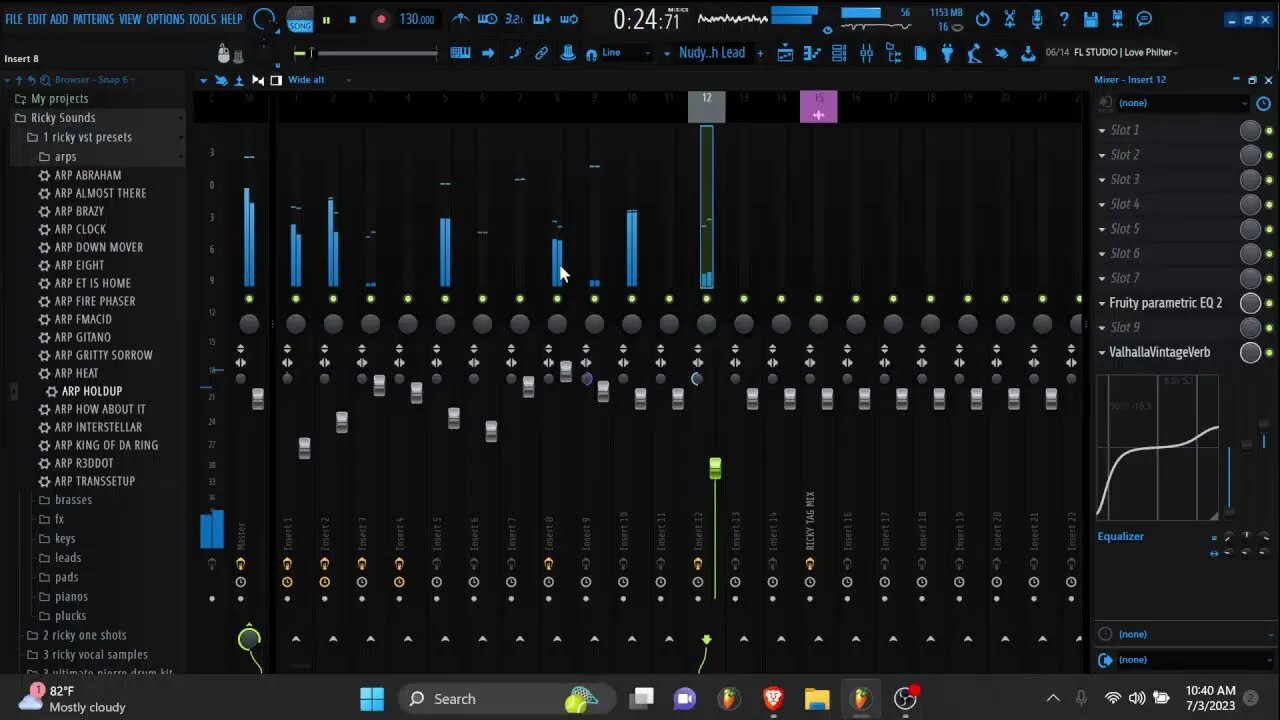
Task: Click the microphone one-click recording icon
Action: (x=1037, y=19)
